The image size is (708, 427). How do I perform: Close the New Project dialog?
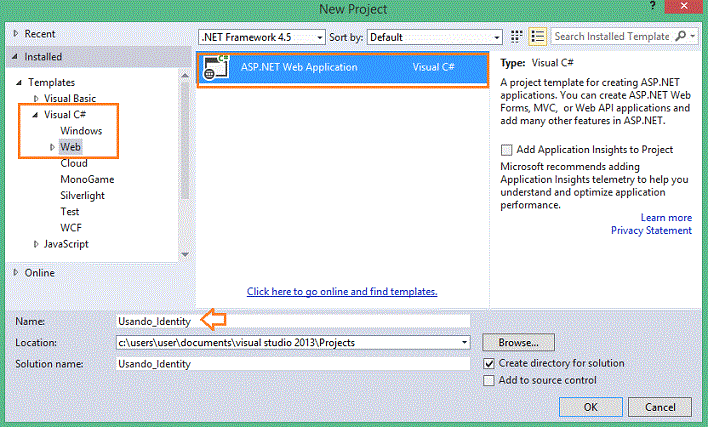tap(684, 6)
